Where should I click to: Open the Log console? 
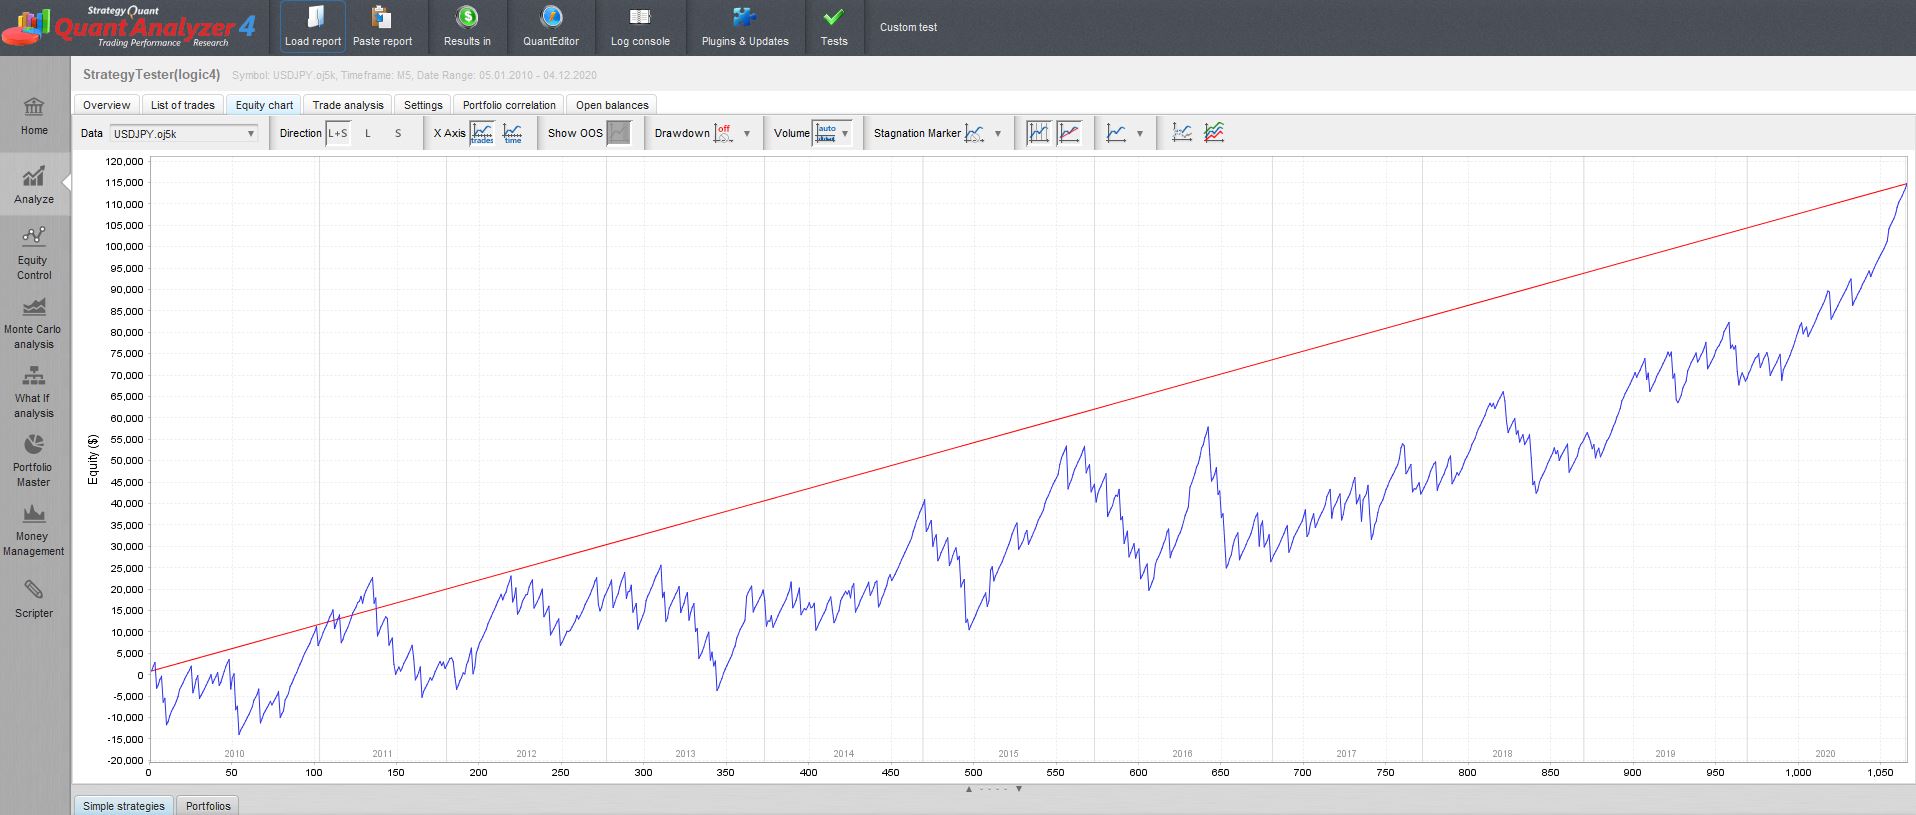(640, 26)
